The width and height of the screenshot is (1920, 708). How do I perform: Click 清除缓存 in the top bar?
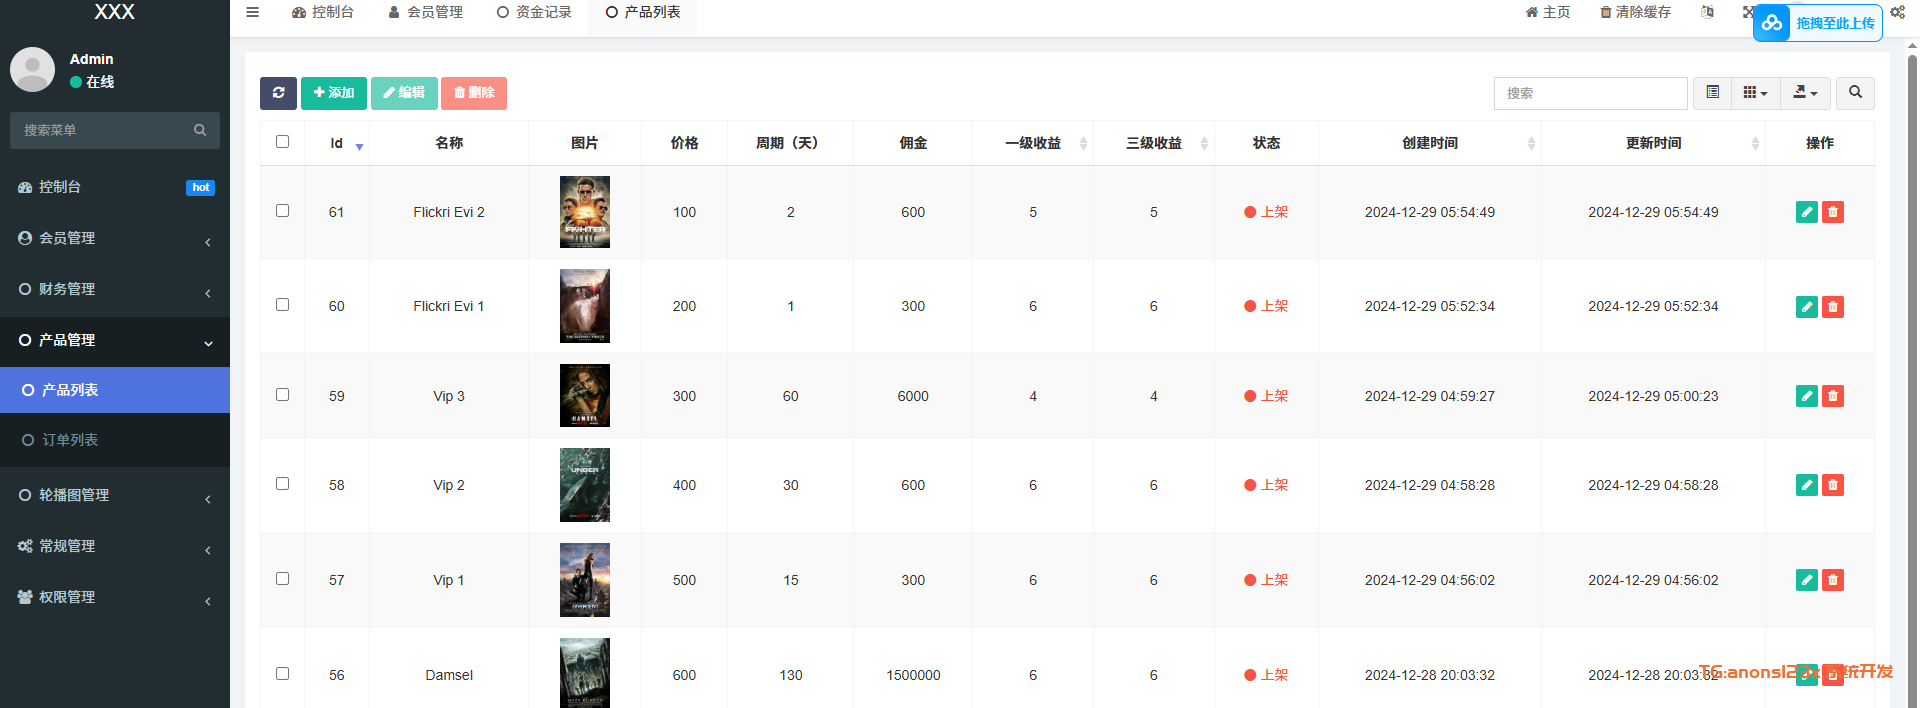[1635, 12]
